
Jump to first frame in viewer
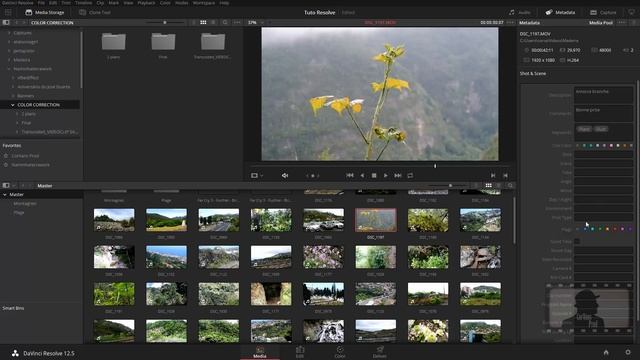(x=350, y=176)
